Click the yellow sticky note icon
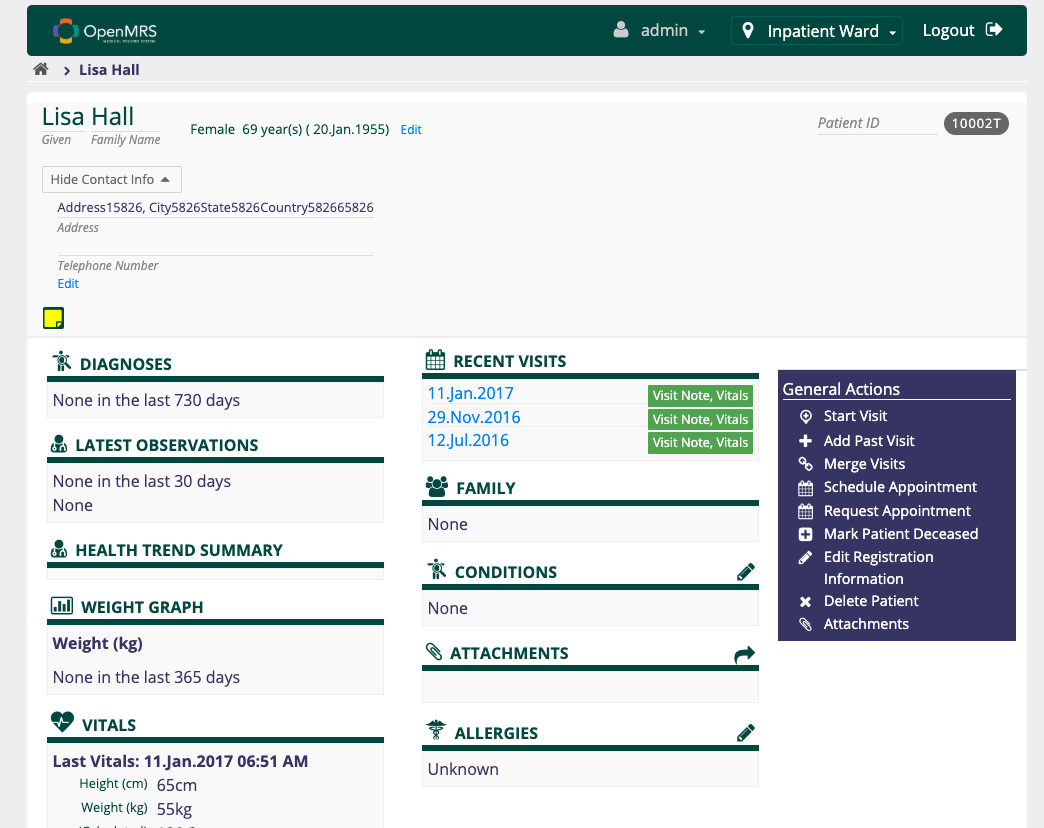 point(53,319)
